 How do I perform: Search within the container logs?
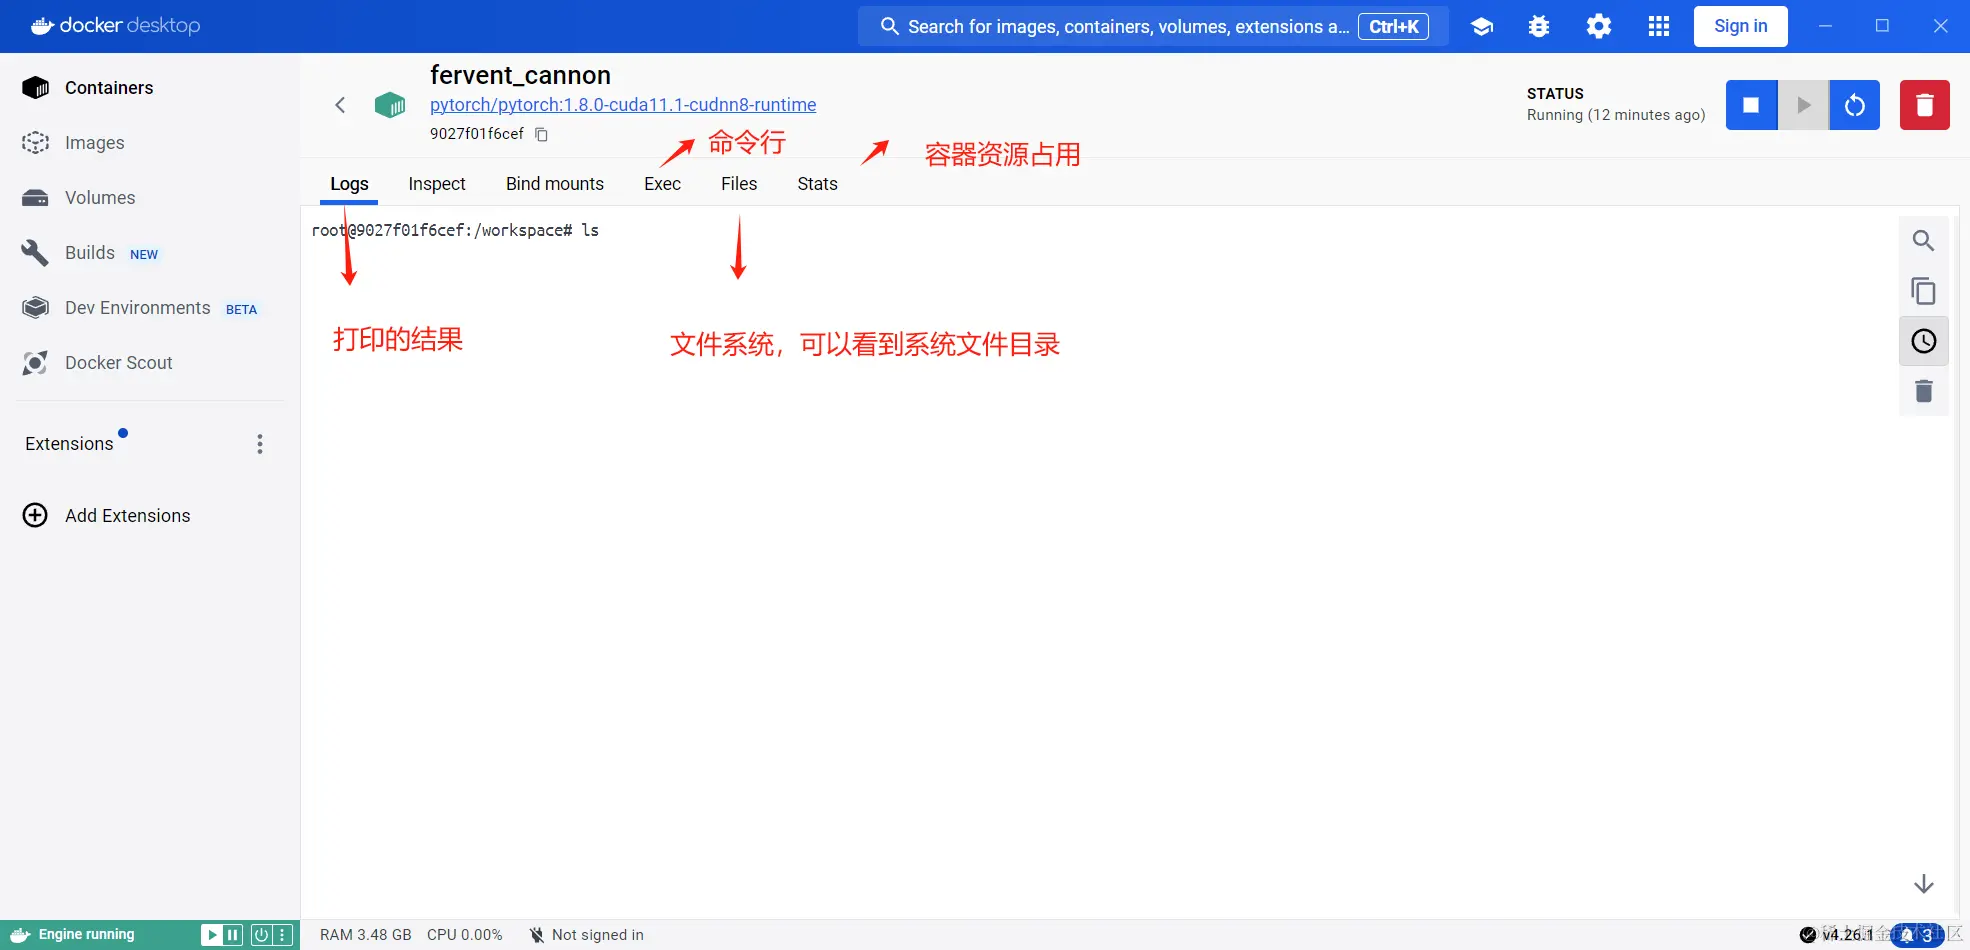pyautogui.click(x=1923, y=241)
